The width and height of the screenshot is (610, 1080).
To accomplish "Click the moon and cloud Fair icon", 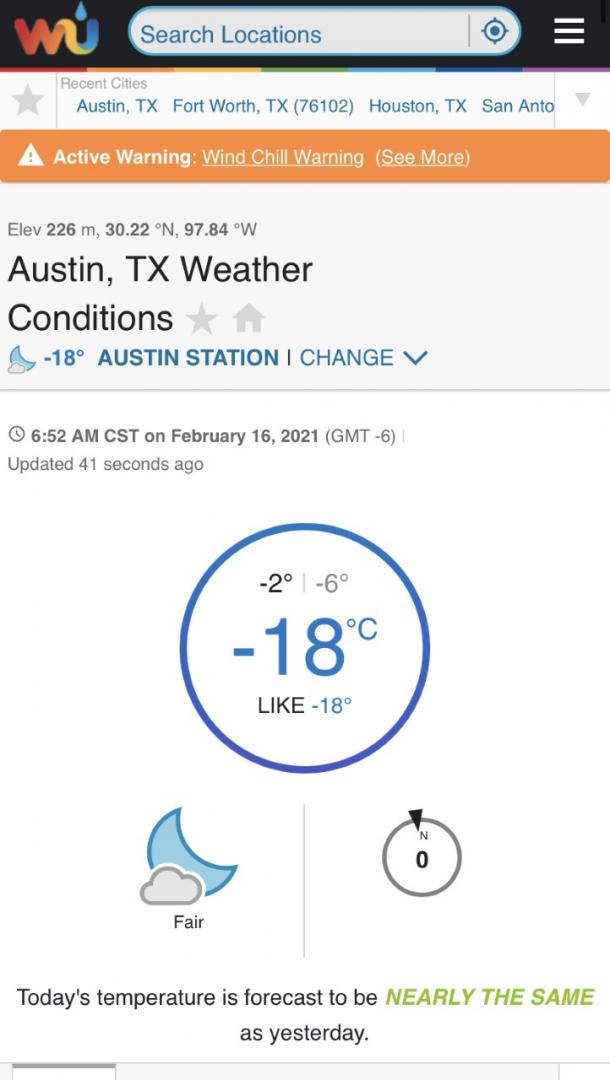I will (188, 858).
